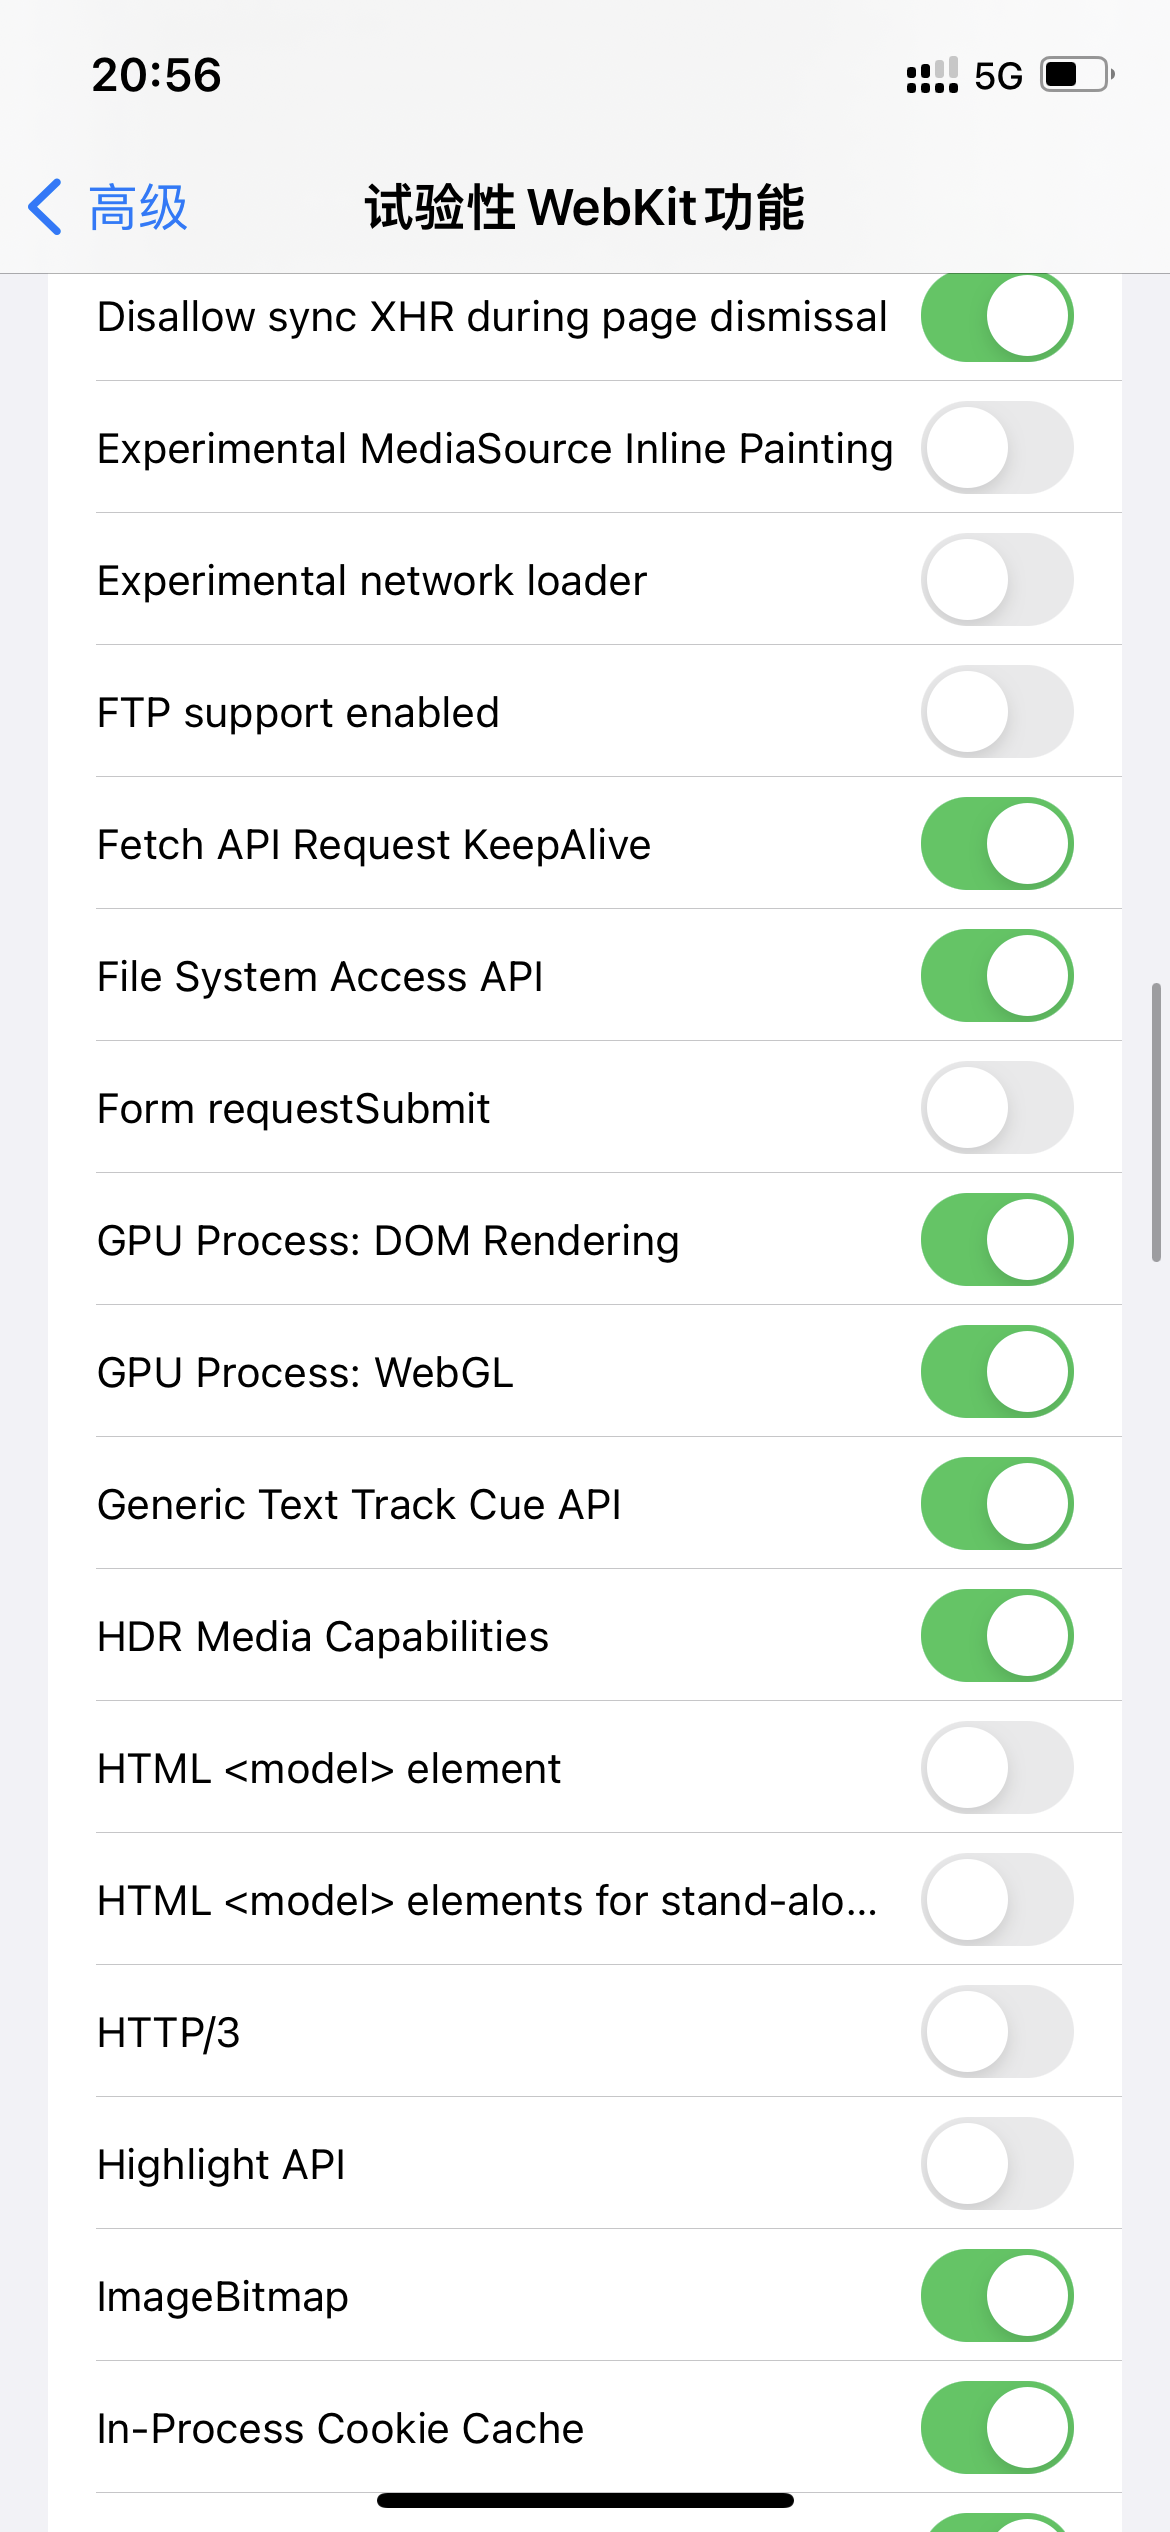Tap the 5G network indicator
1170x2532 pixels.
click(998, 76)
